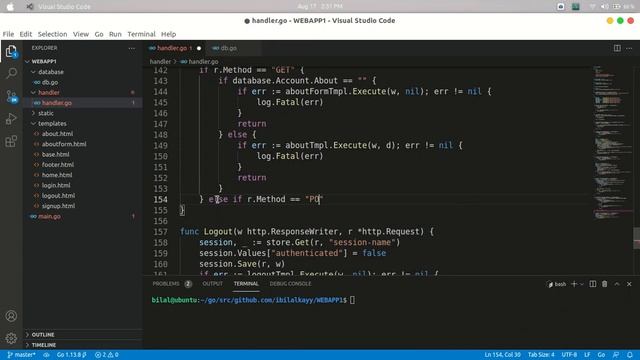Open the Run and Debug view
The width and height of the screenshot is (640, 360).
coord(11,119)
